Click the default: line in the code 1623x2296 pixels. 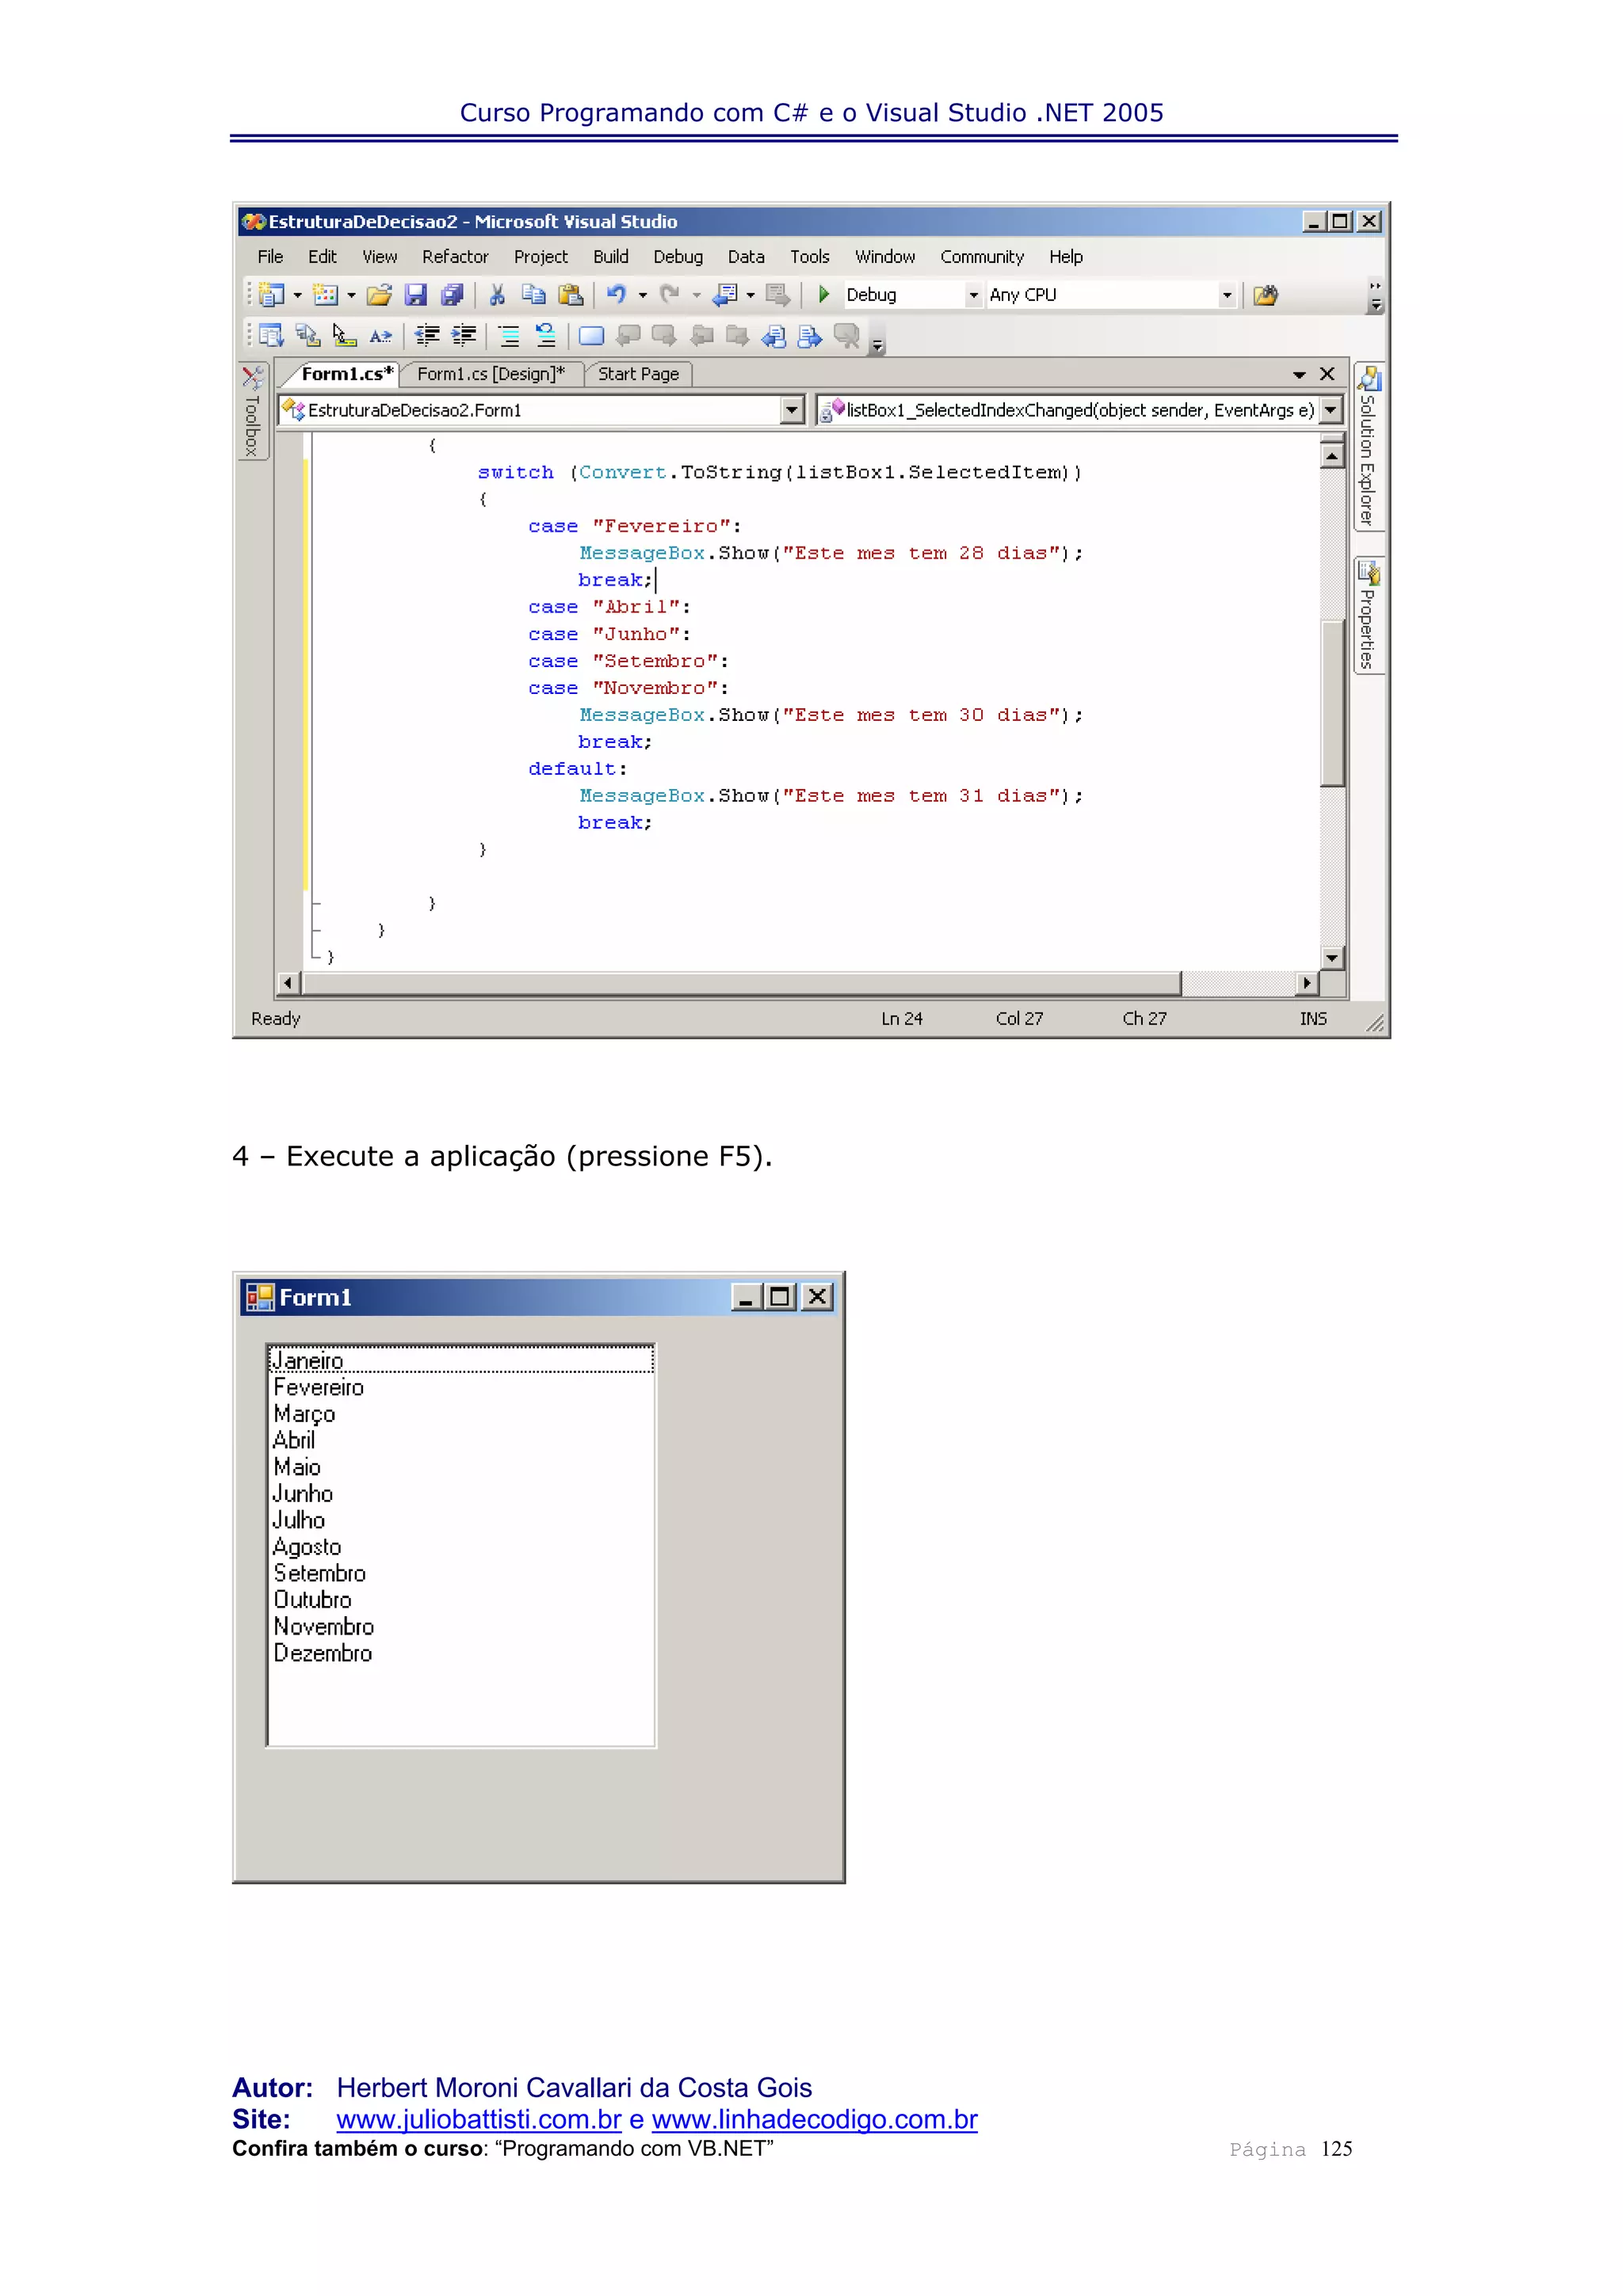pos(578,769)
